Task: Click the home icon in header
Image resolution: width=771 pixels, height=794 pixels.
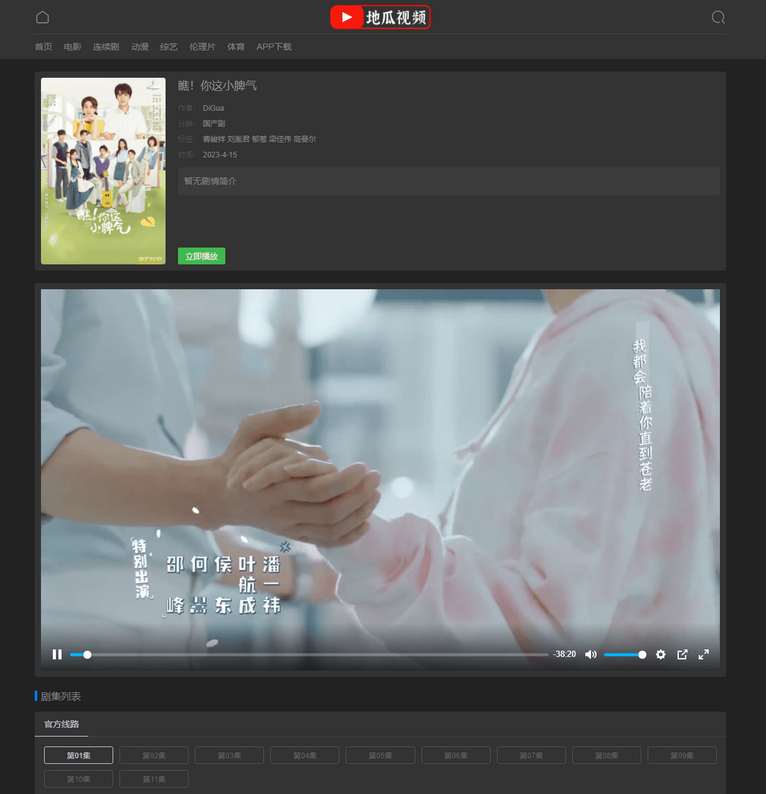Action: [42, 17]
